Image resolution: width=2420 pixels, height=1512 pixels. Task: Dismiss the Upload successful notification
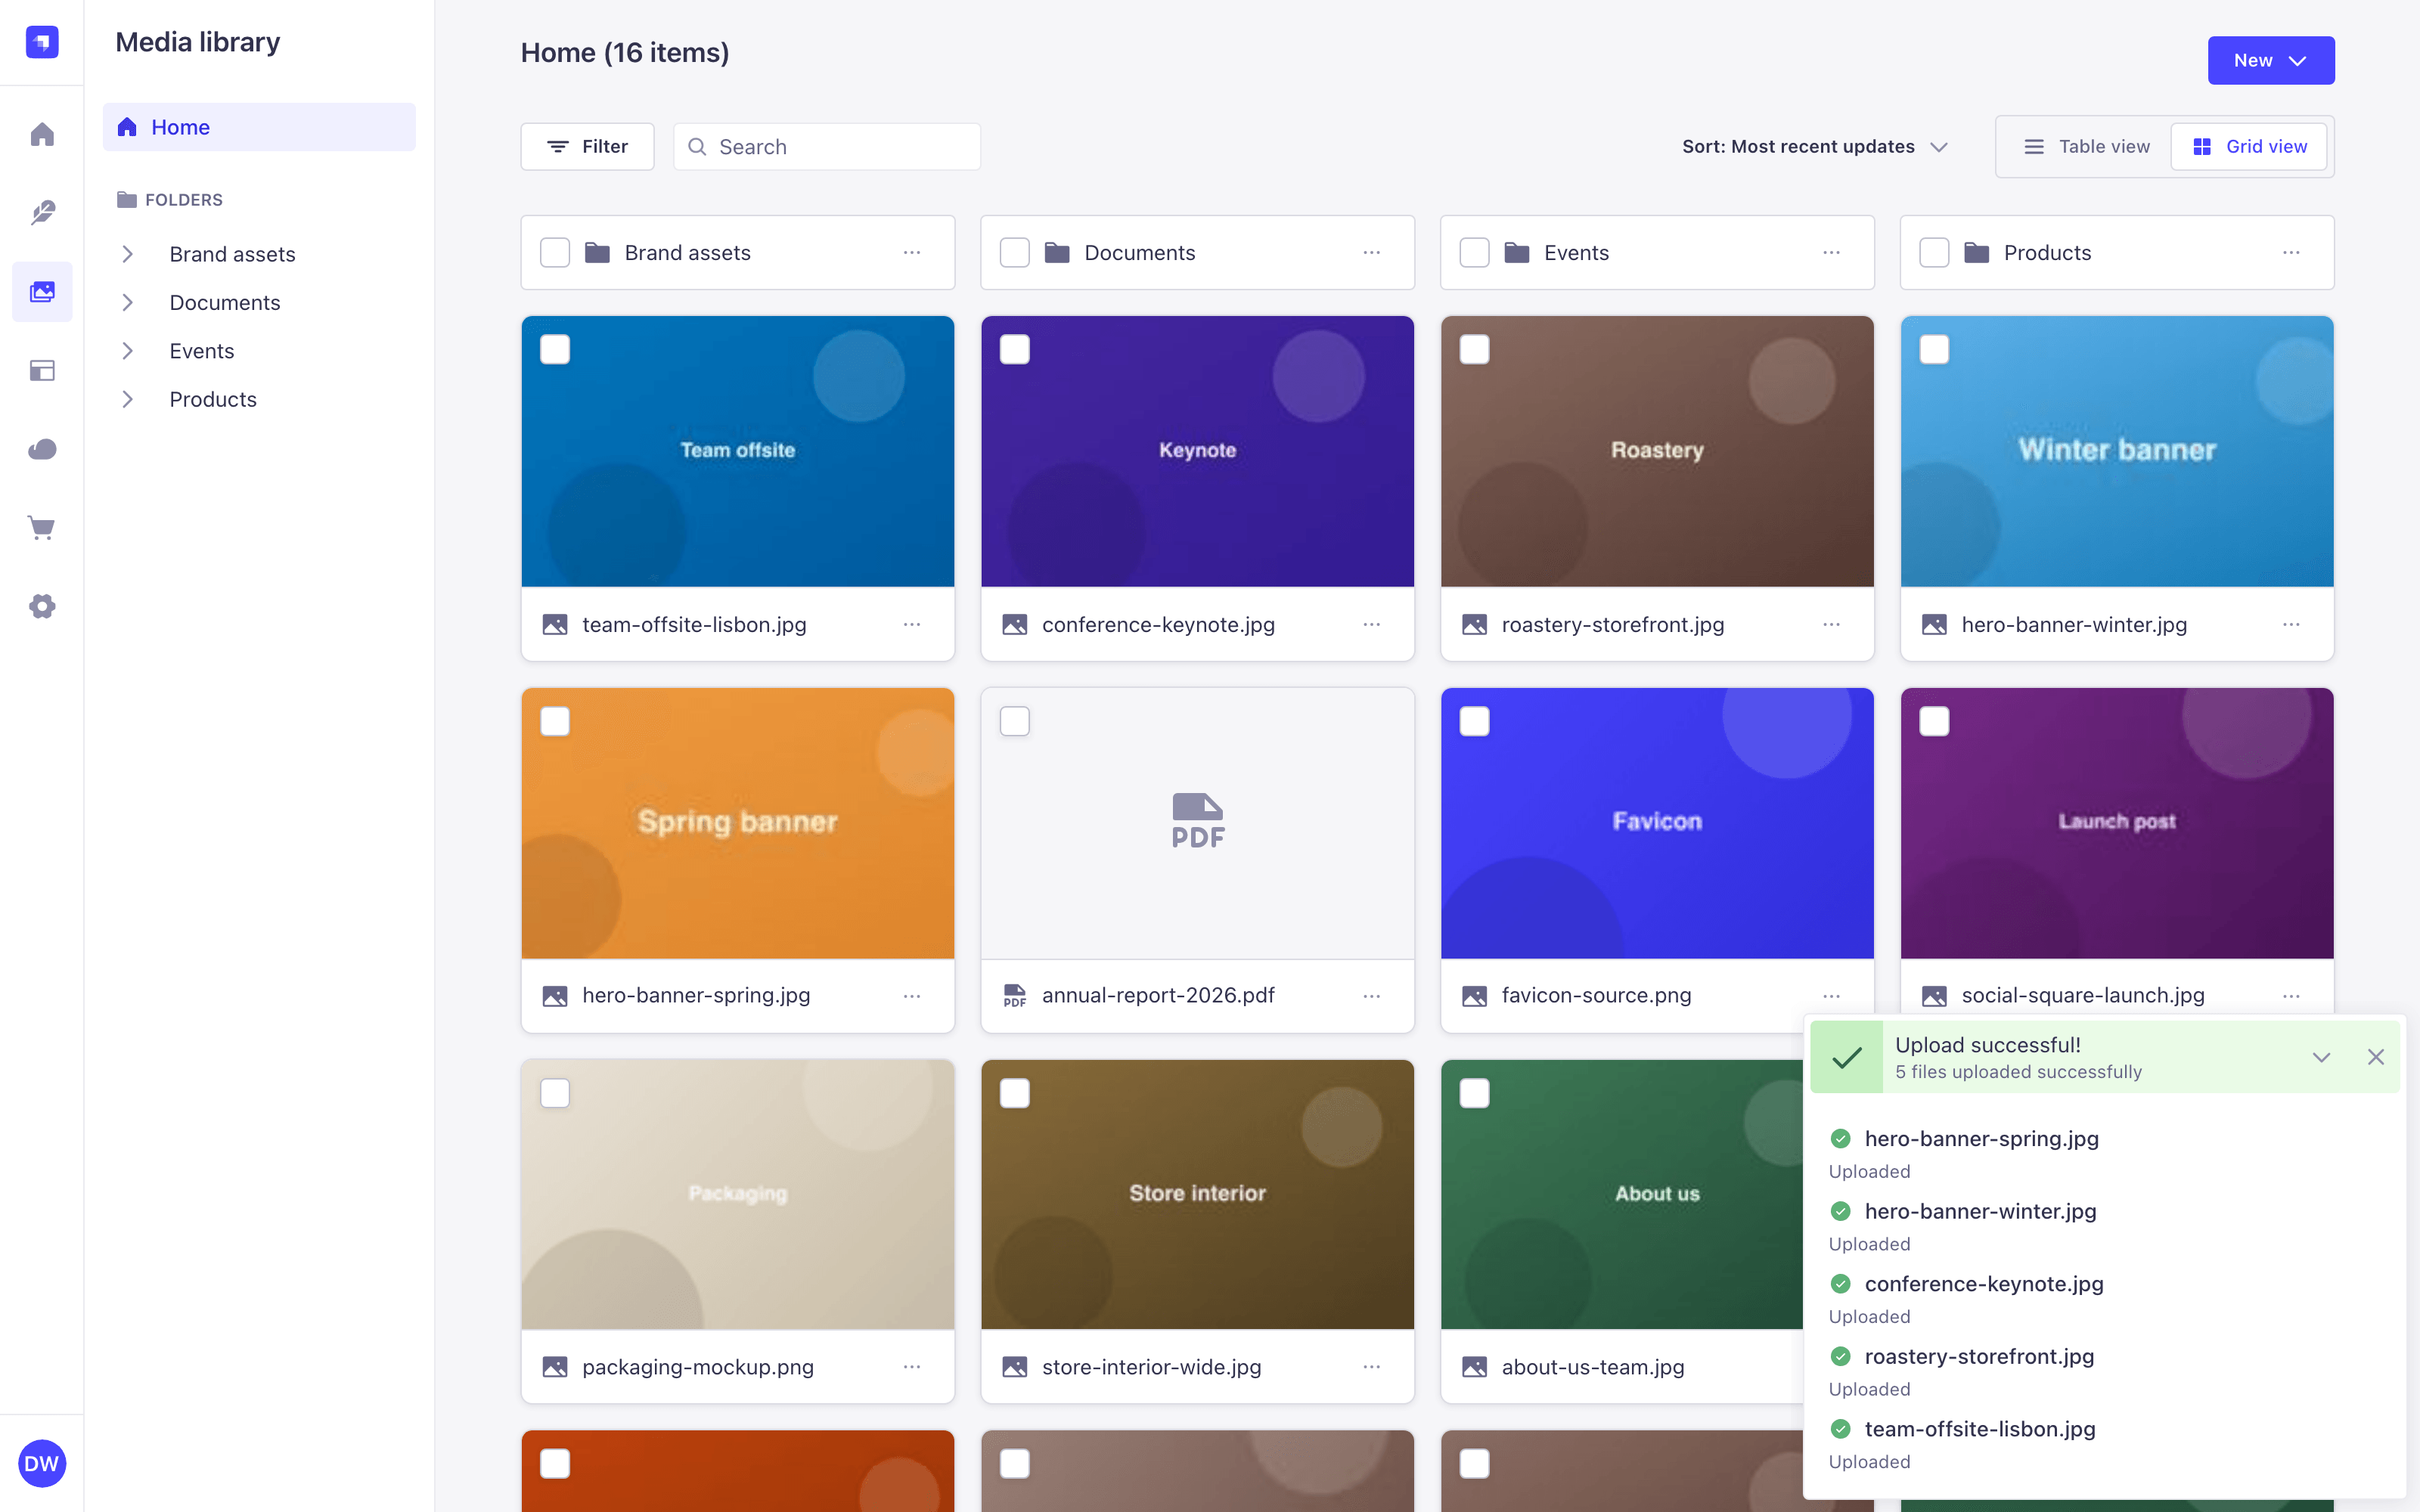click(x=2376, y=1057)
